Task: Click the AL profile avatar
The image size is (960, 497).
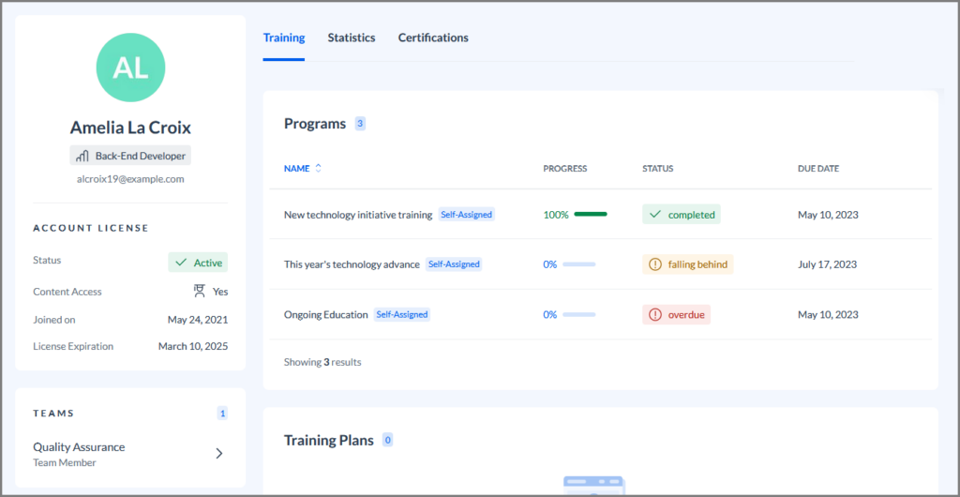Action: pyautogui.click(x=130, y=67)
